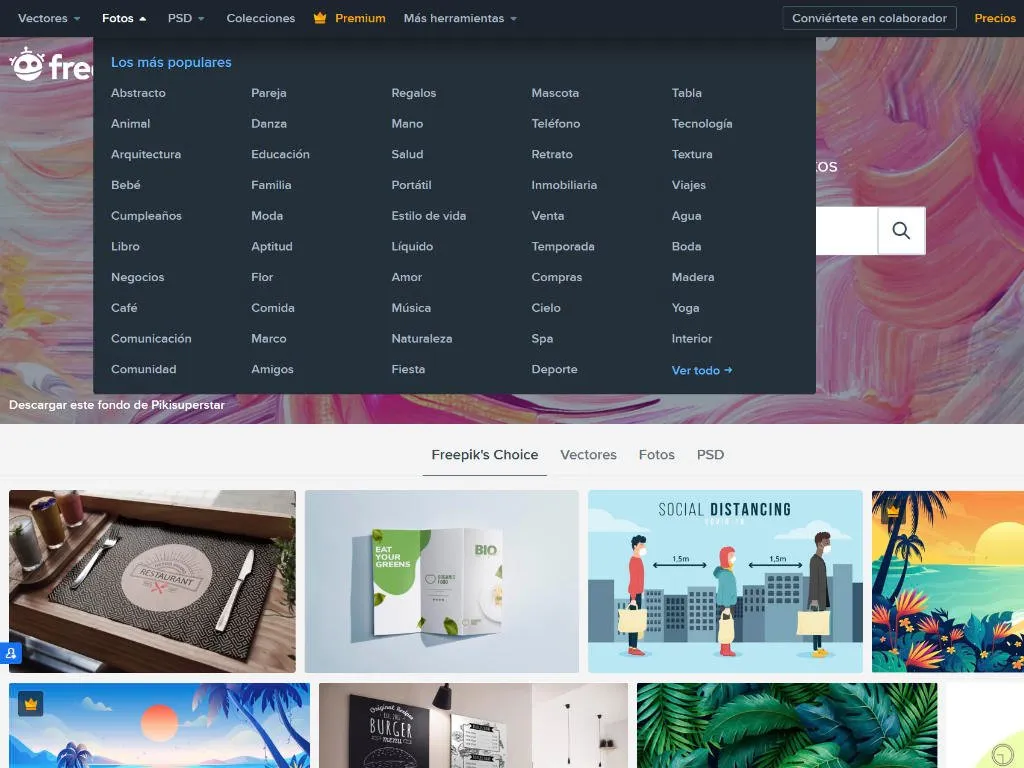Open the Social Distancing illustration thumbnail
The width and height of the screenshot is (1024, 768).
pos(725,581)
